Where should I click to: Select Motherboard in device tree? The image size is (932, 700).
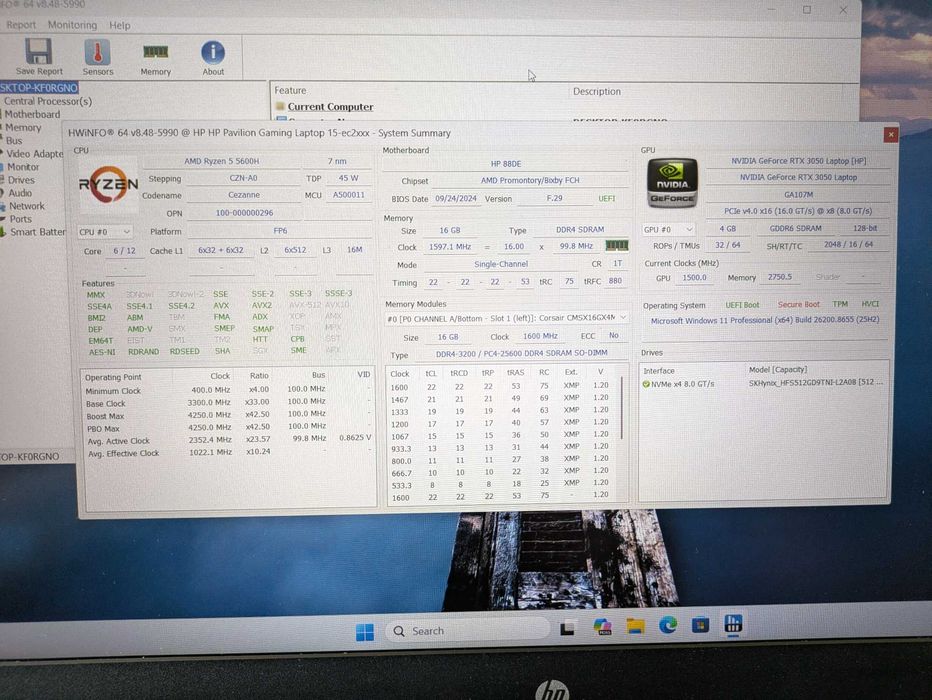coord(32,114)
